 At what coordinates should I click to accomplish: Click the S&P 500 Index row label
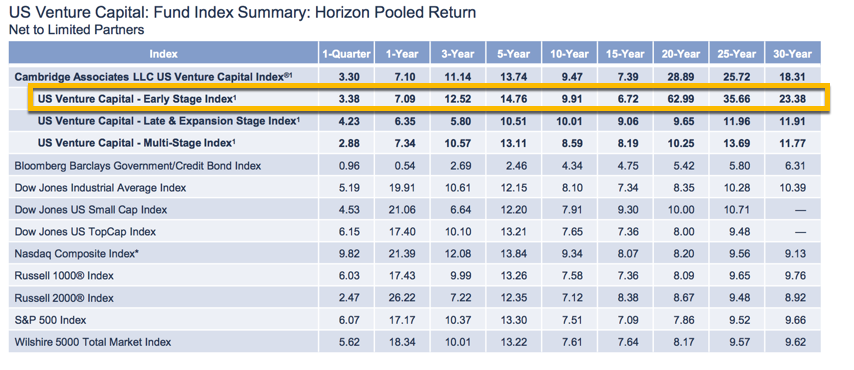51,320
